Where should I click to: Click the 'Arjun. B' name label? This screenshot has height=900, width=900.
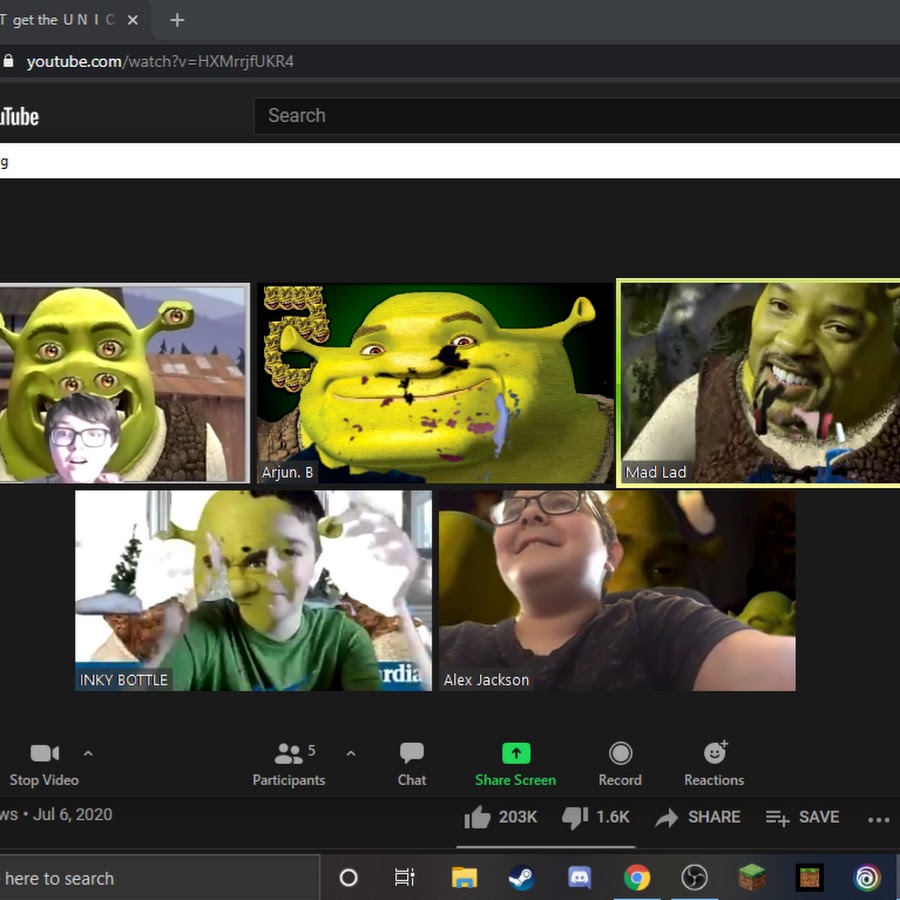pyautogui.click(x=287, y=472)
